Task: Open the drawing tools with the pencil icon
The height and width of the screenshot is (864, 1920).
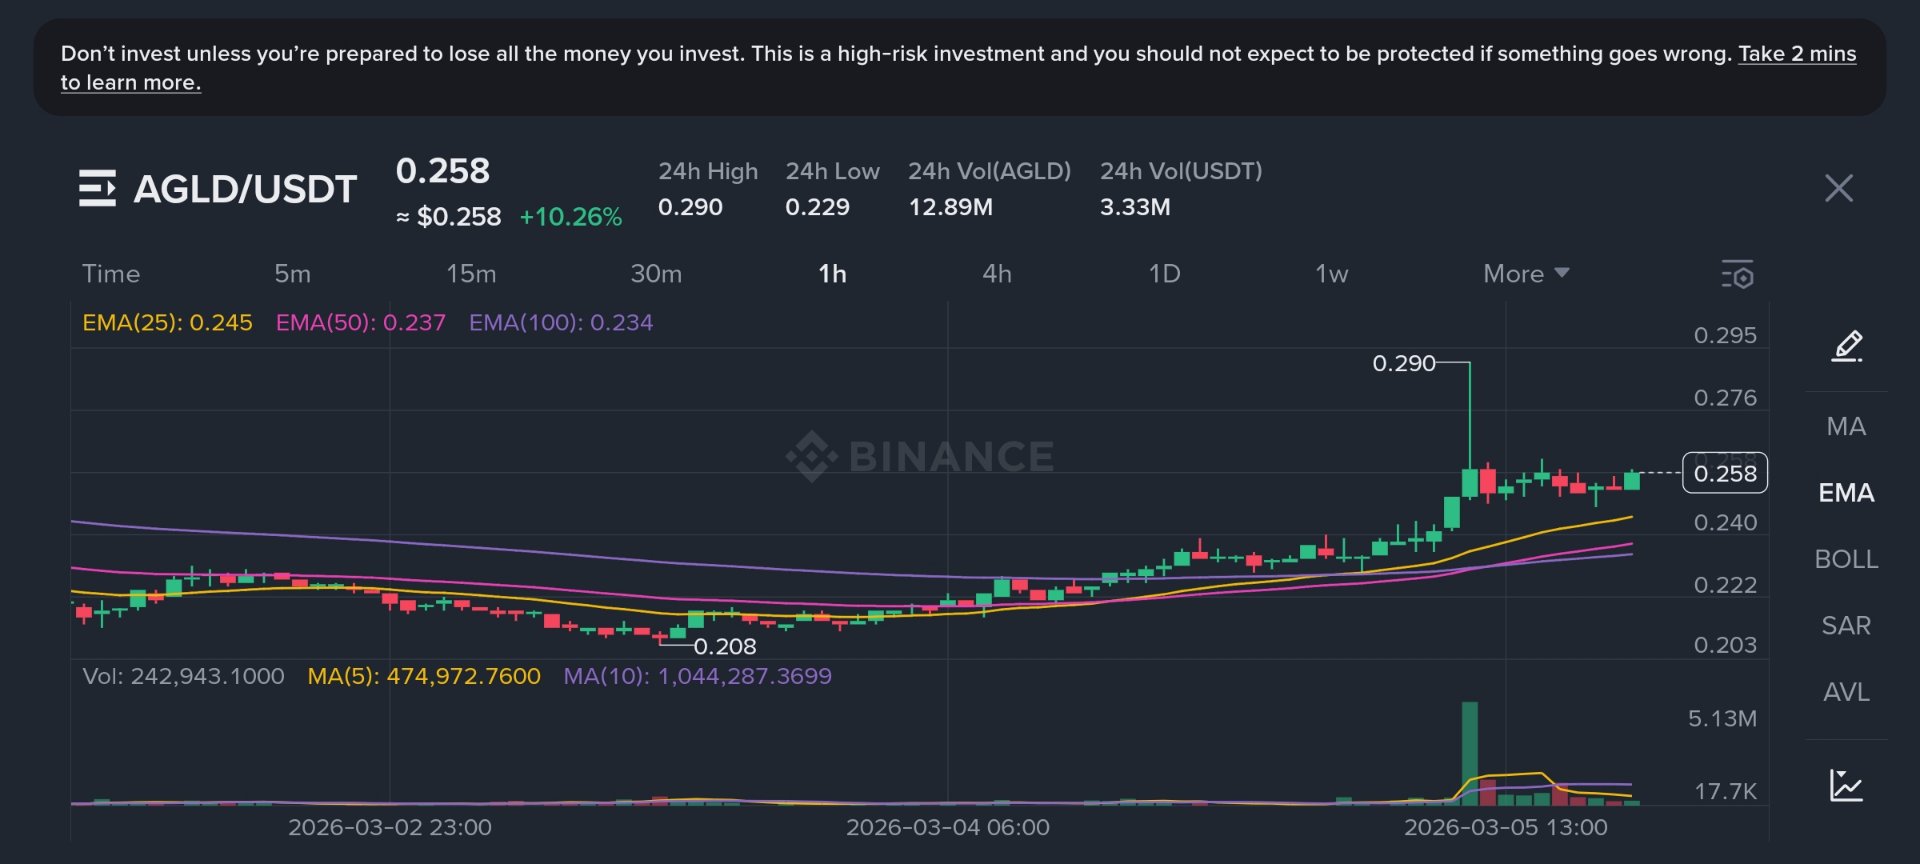Action: click(x=1847, y=346)
